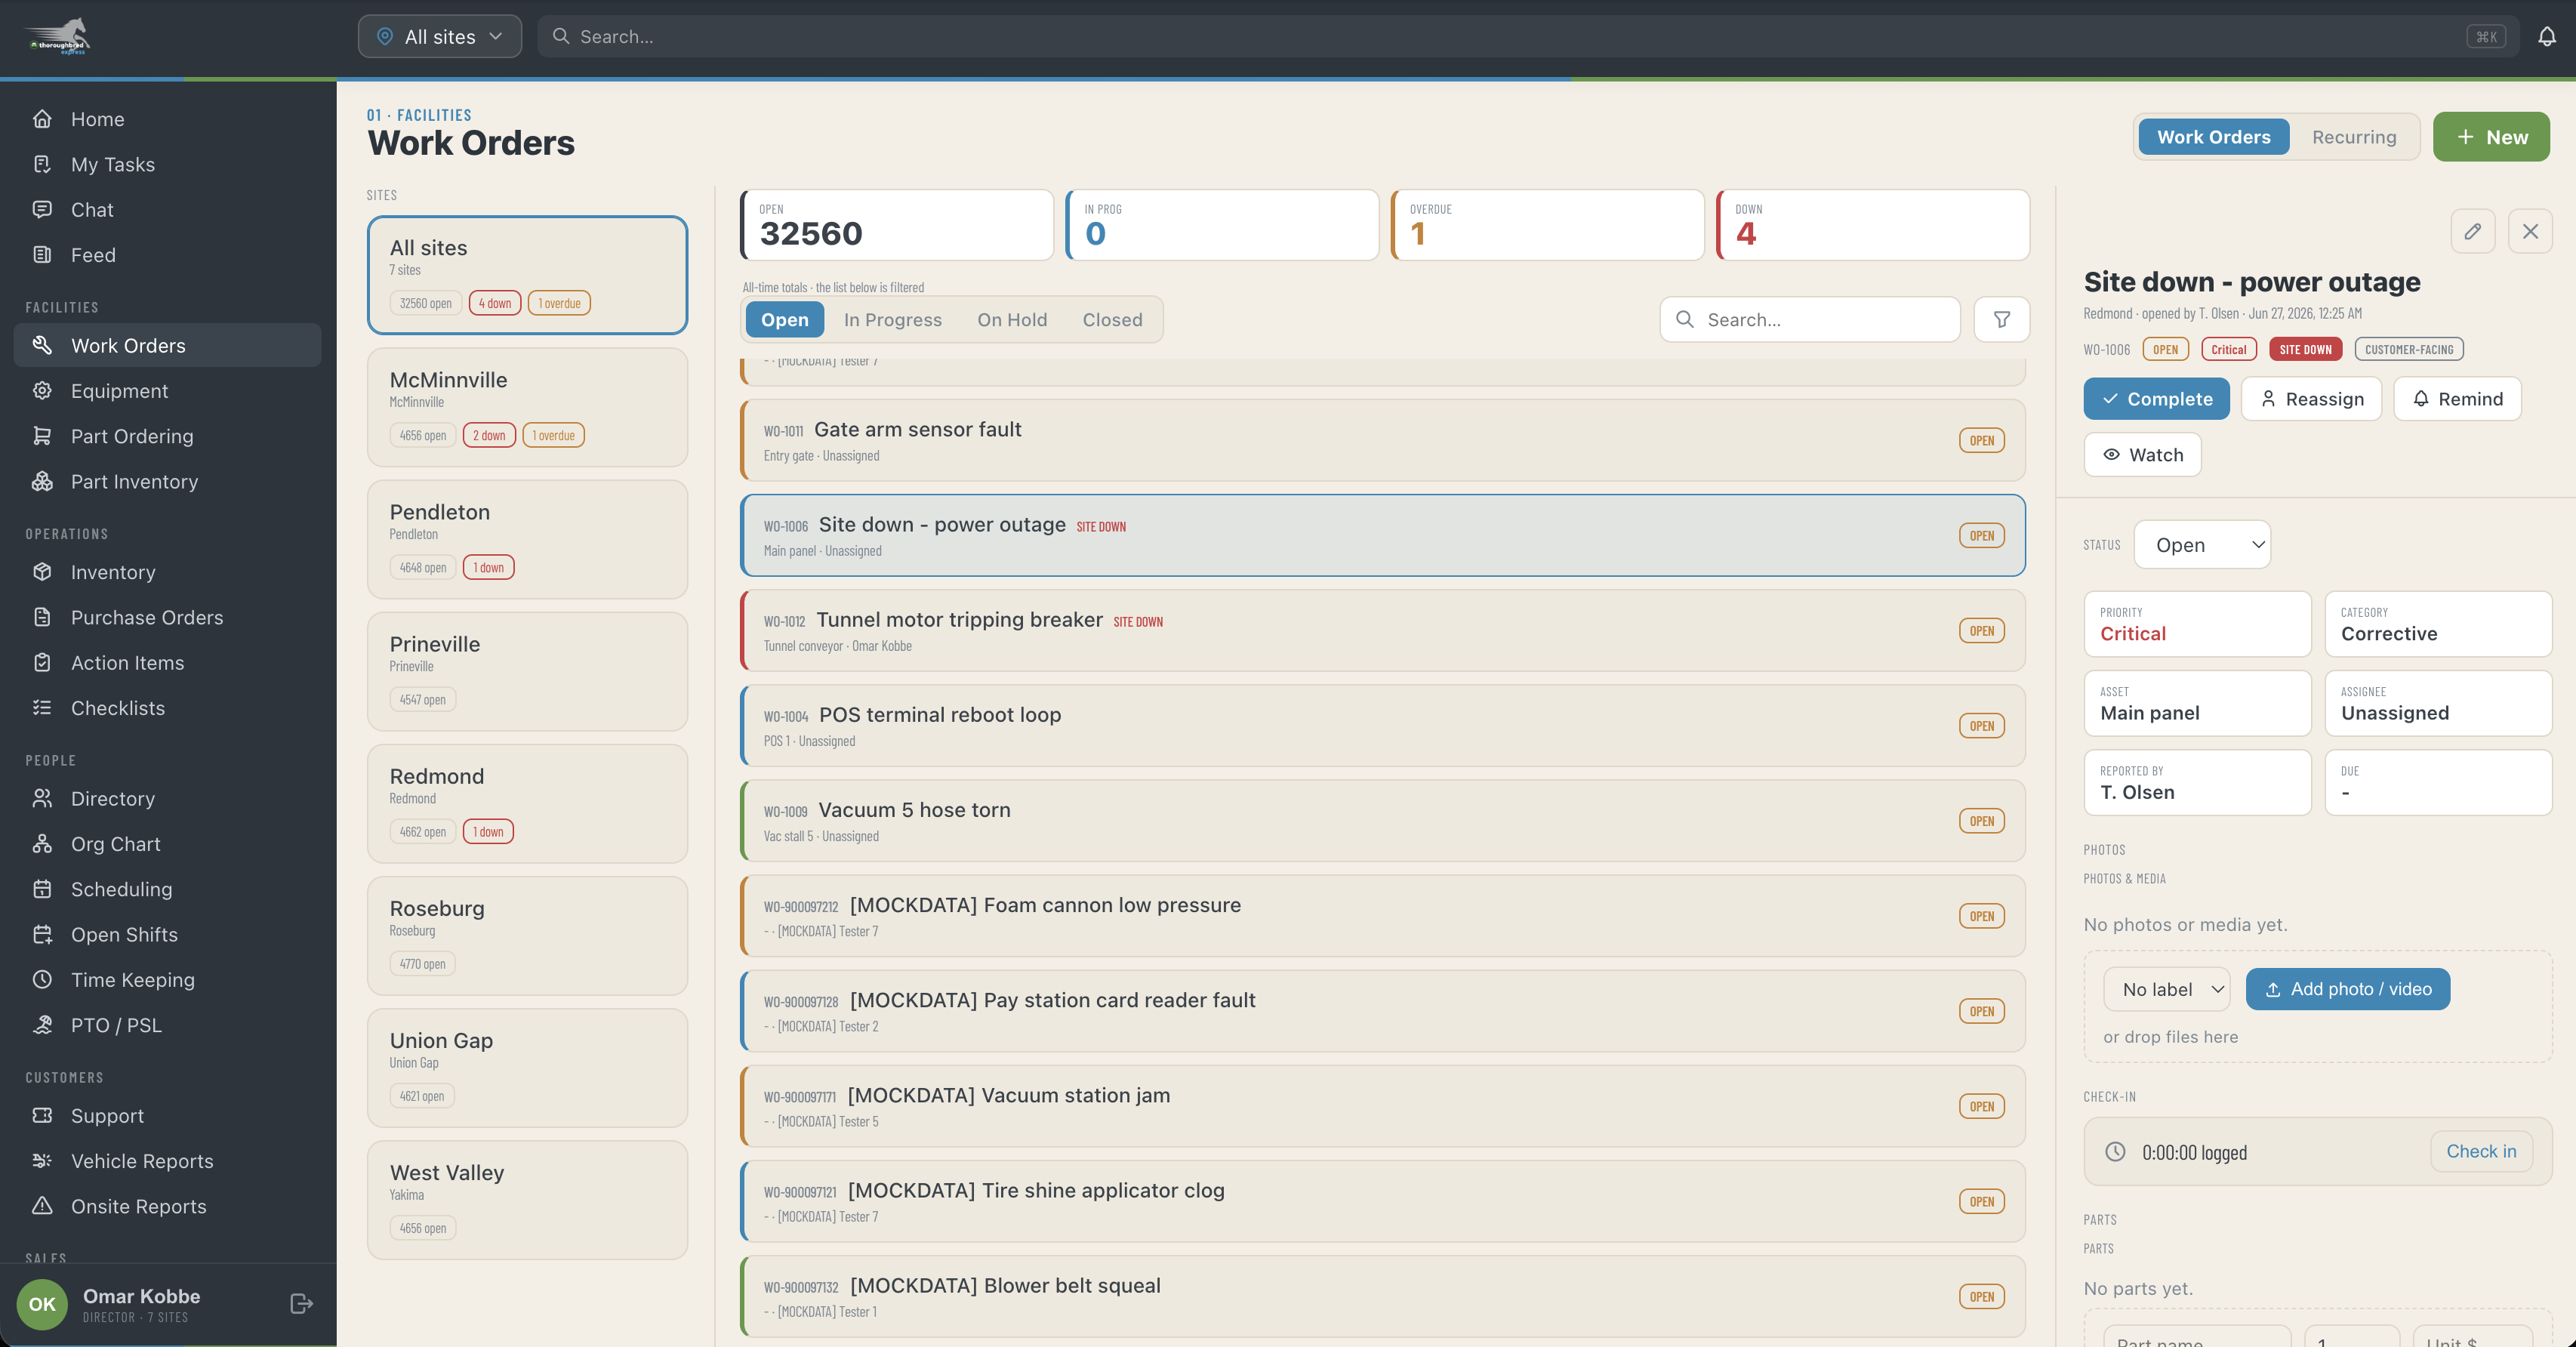Expand the All sites dropdown
The height and width of the screenshot is (1347, 2576).
click(x=440, y=37)
